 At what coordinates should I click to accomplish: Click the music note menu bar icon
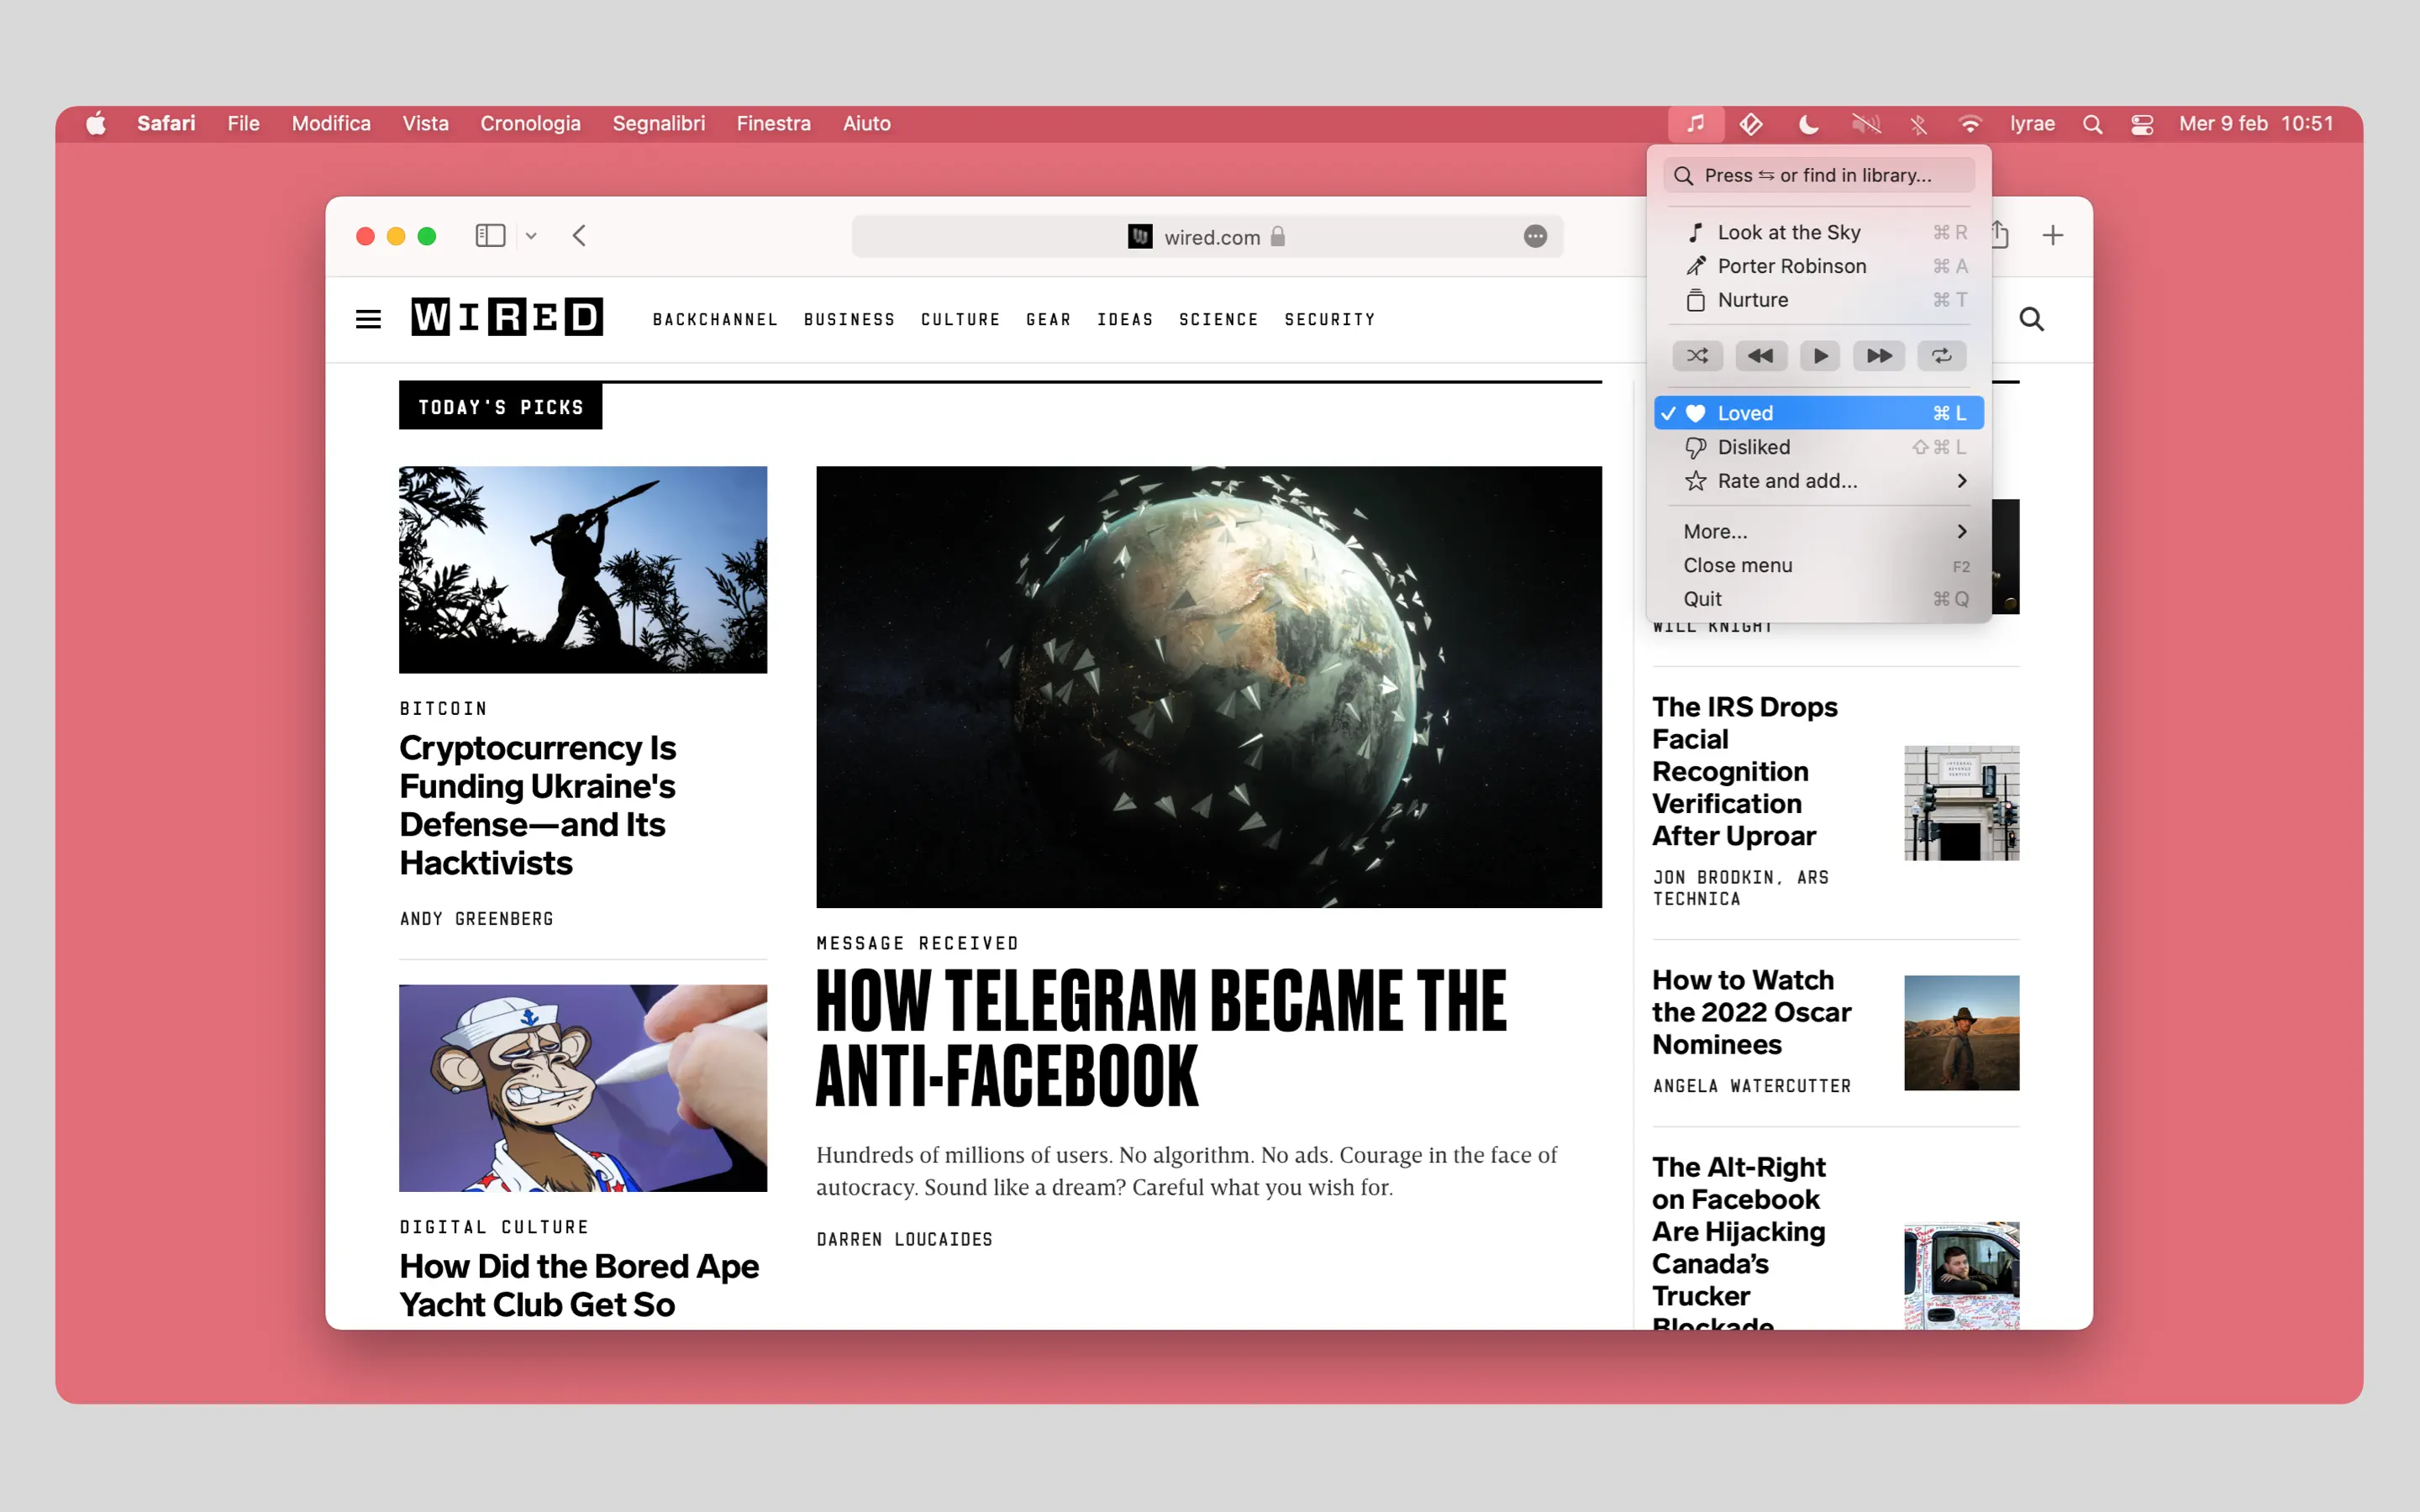(1695, 123)
